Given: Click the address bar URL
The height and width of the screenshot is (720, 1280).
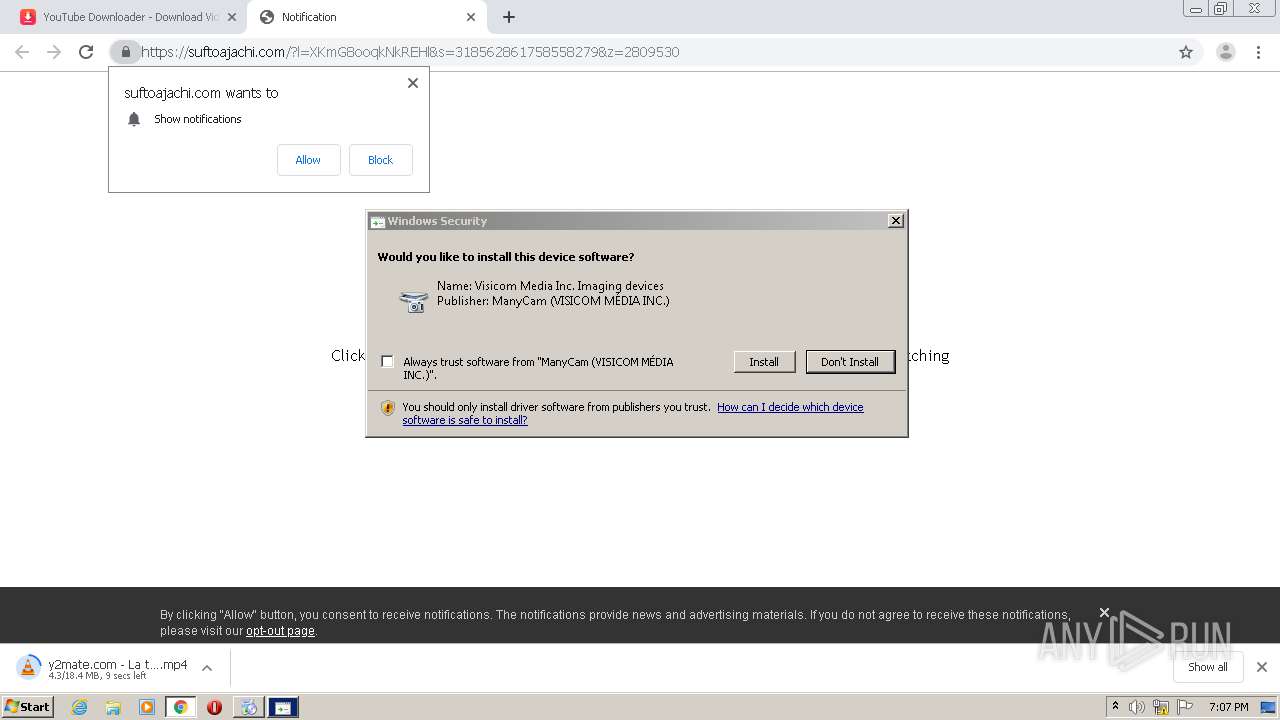Looking at the screenshot, I should click(x=410, y=52).
